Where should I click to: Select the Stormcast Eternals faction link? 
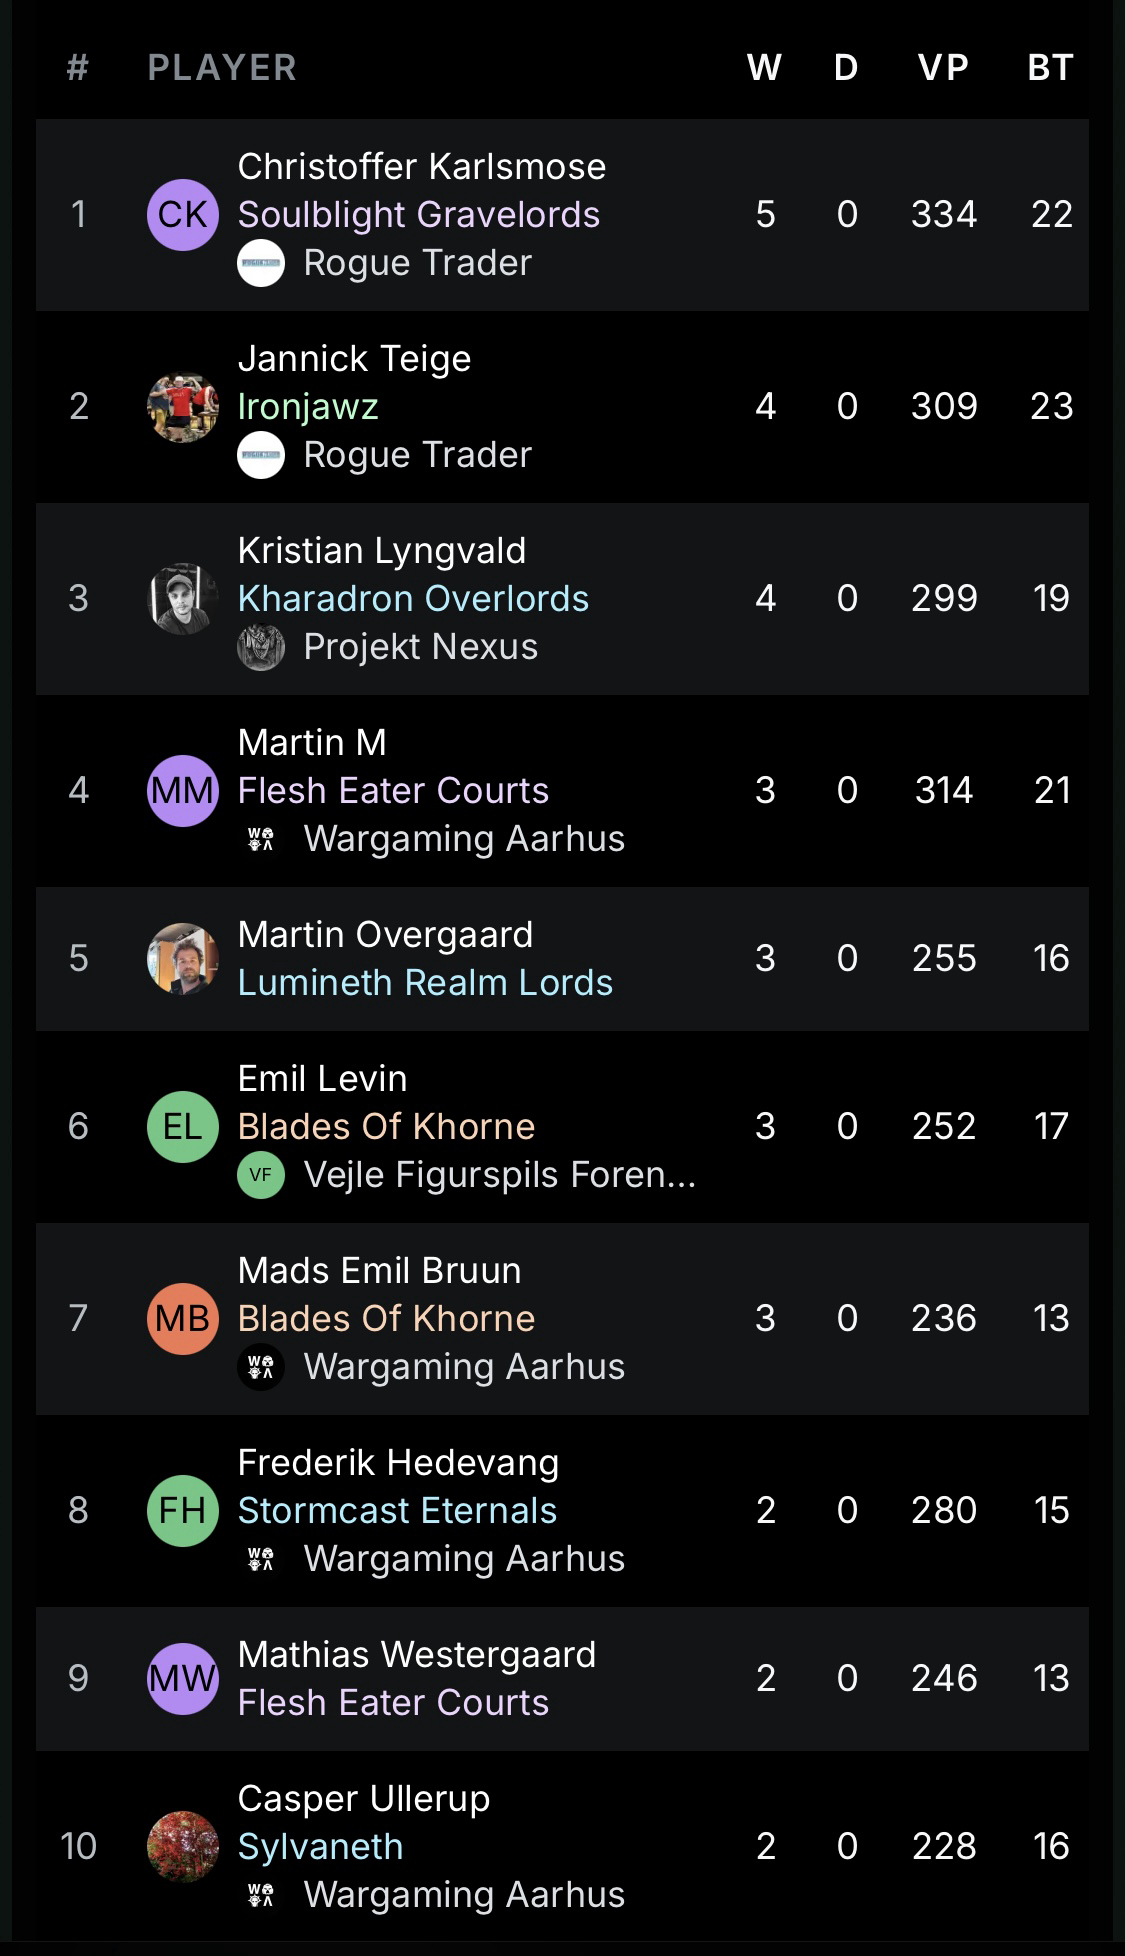point(397,1510)
